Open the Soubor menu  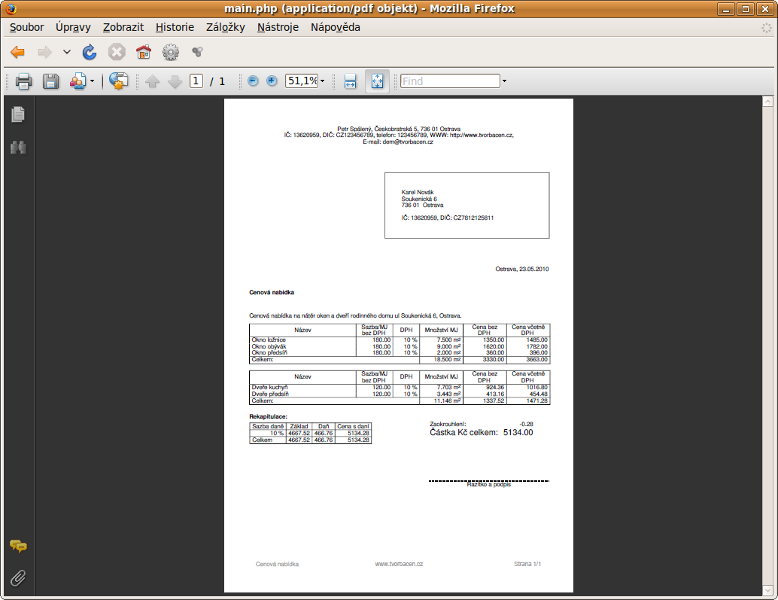[27, 27]
